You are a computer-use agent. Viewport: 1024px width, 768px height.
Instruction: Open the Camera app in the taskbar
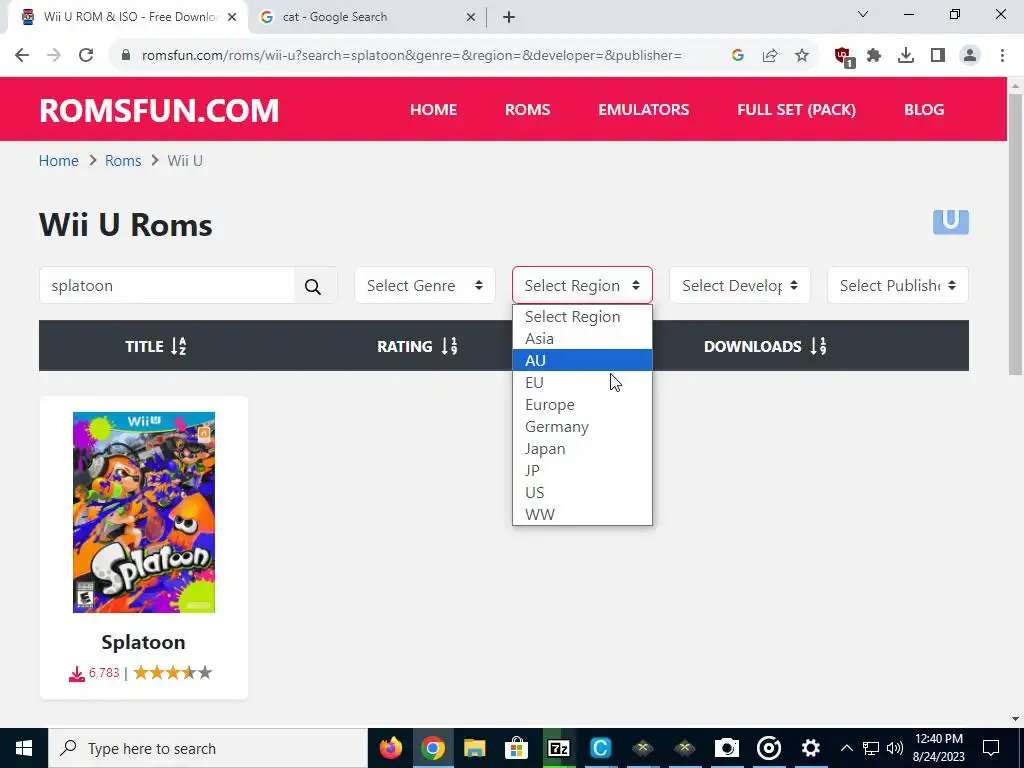(x=727, y=748)
